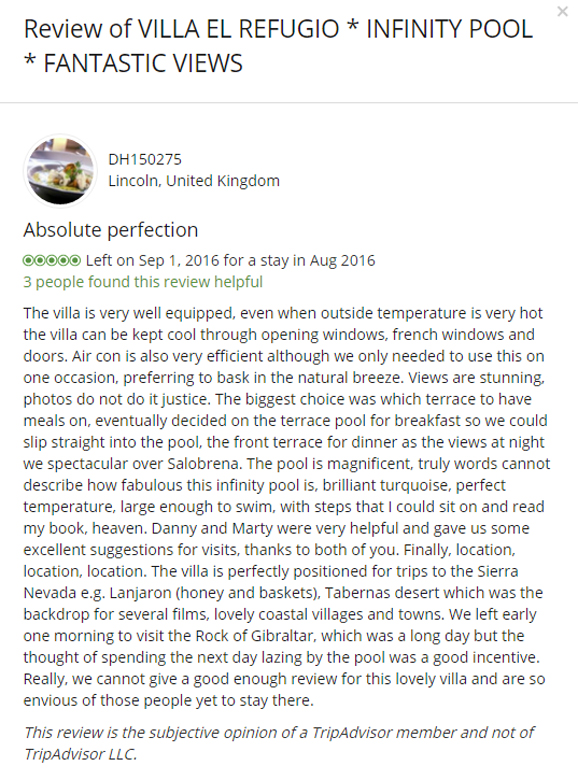
Task: Click the username DH150275
Action: (145, 159)
